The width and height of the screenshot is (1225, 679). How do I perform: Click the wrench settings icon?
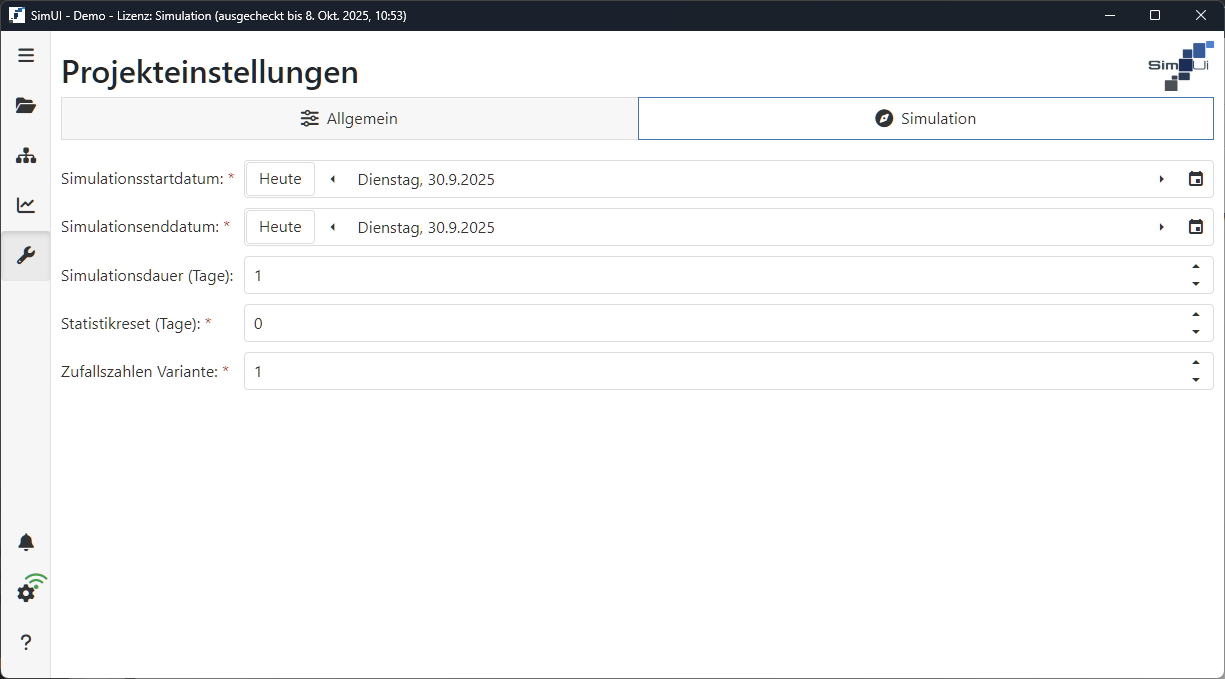pyautogui.click(x=26, y=255)
